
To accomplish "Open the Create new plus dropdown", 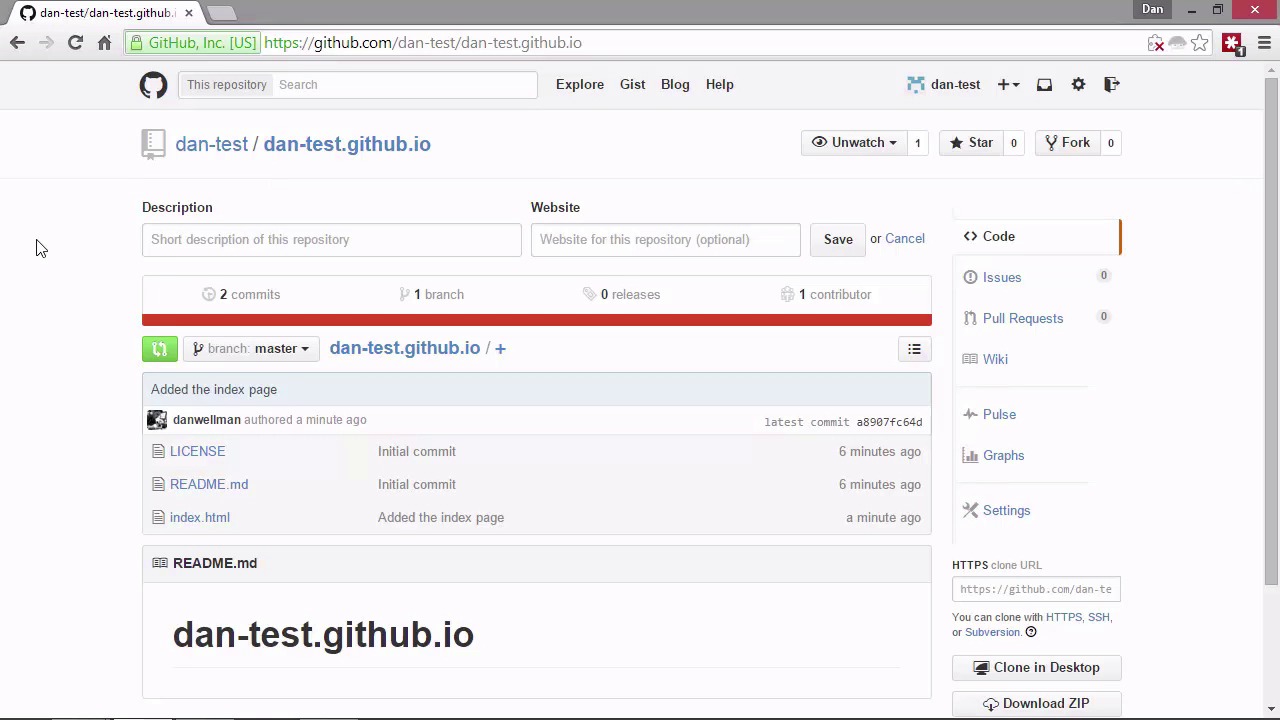I will [x=1008, y=85].
